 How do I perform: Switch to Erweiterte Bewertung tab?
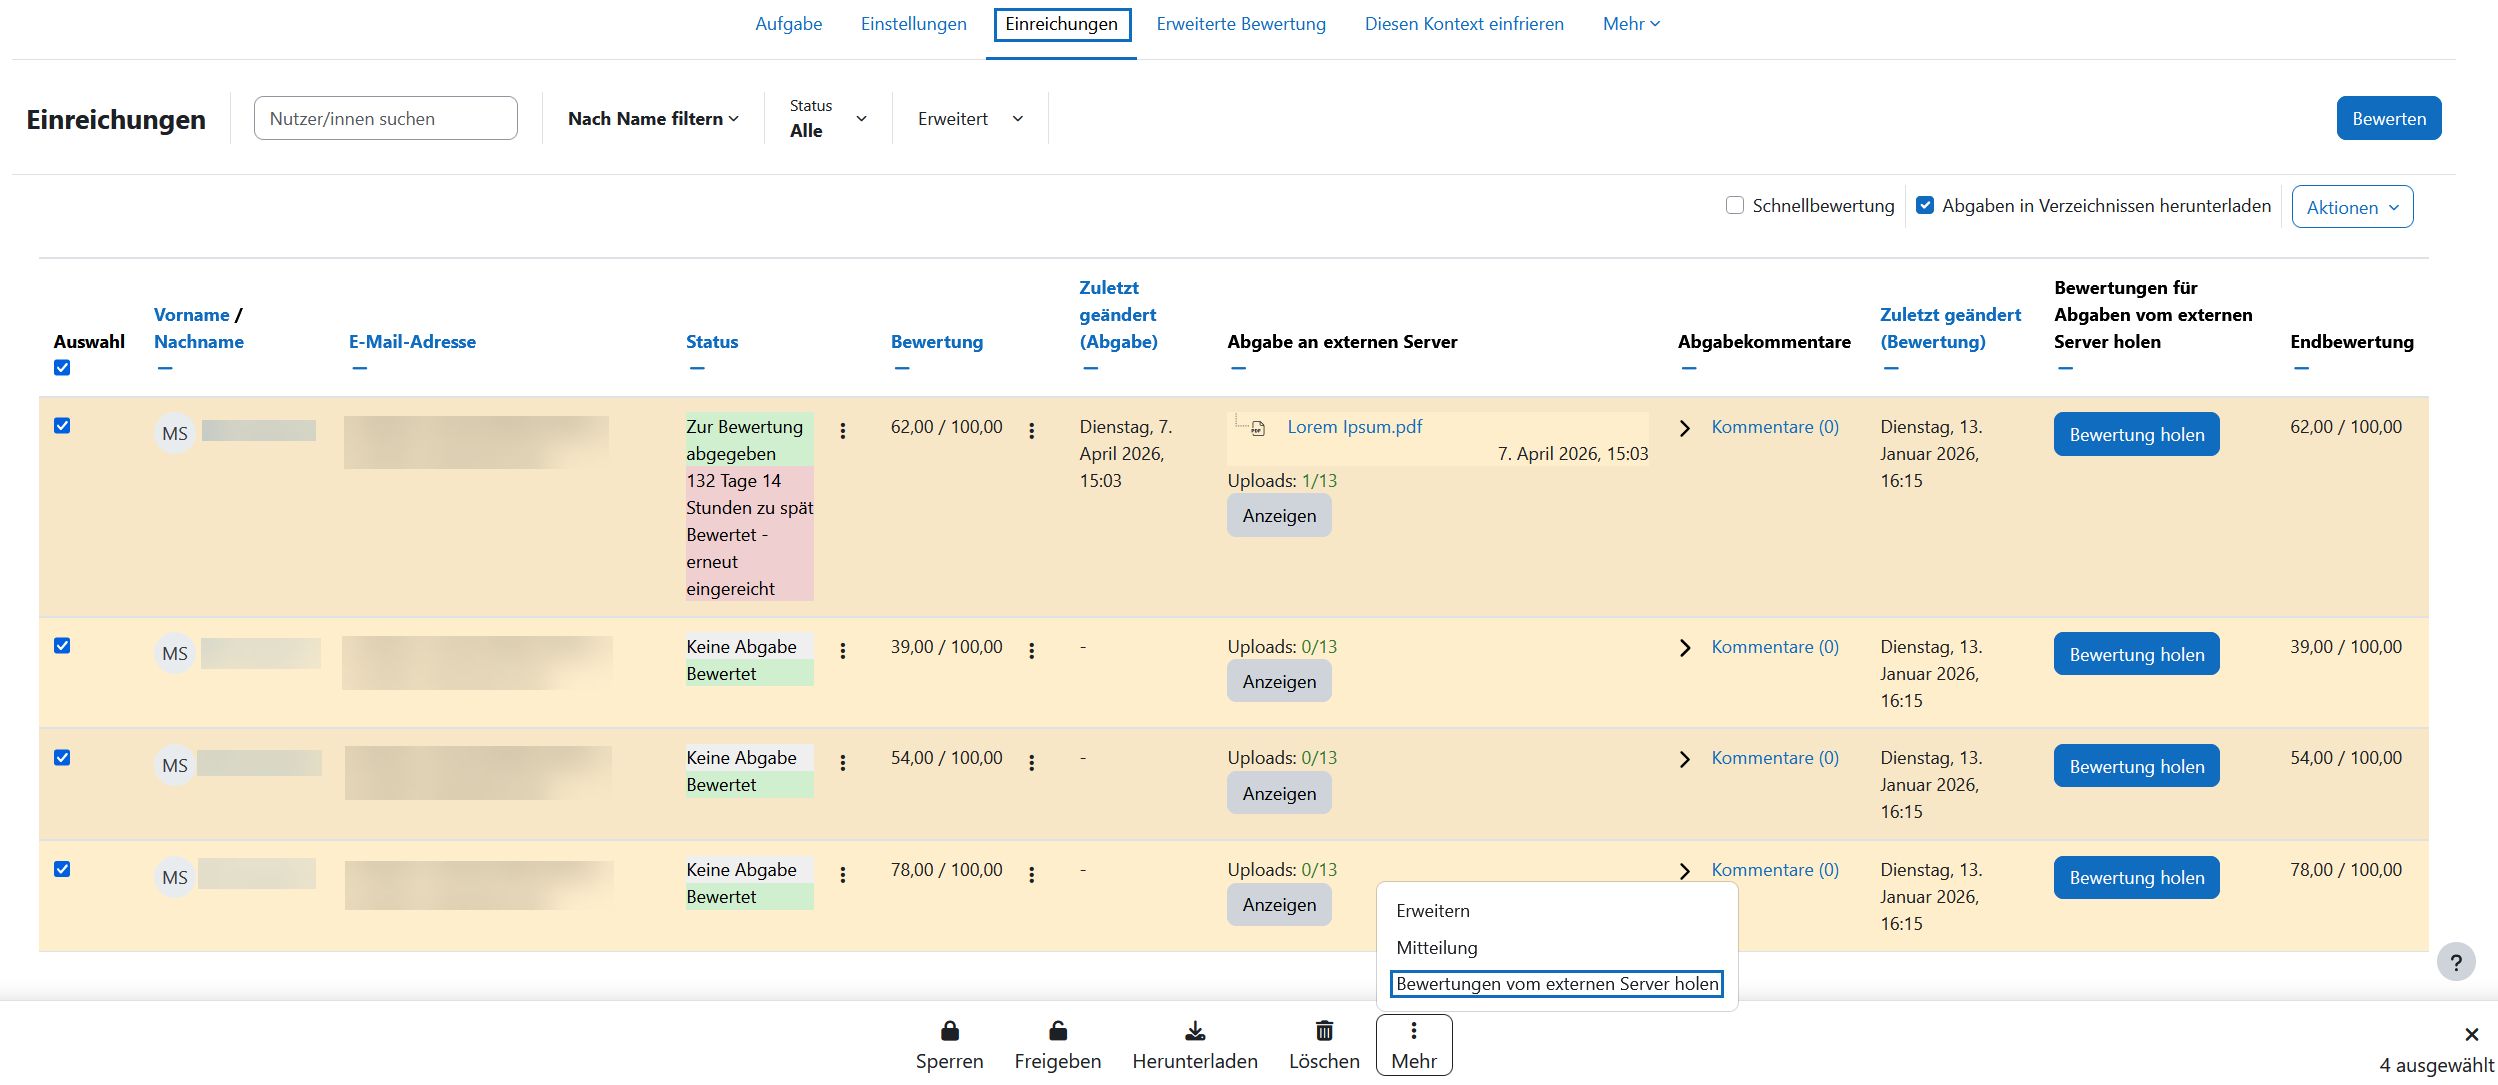click(1240, 24)
